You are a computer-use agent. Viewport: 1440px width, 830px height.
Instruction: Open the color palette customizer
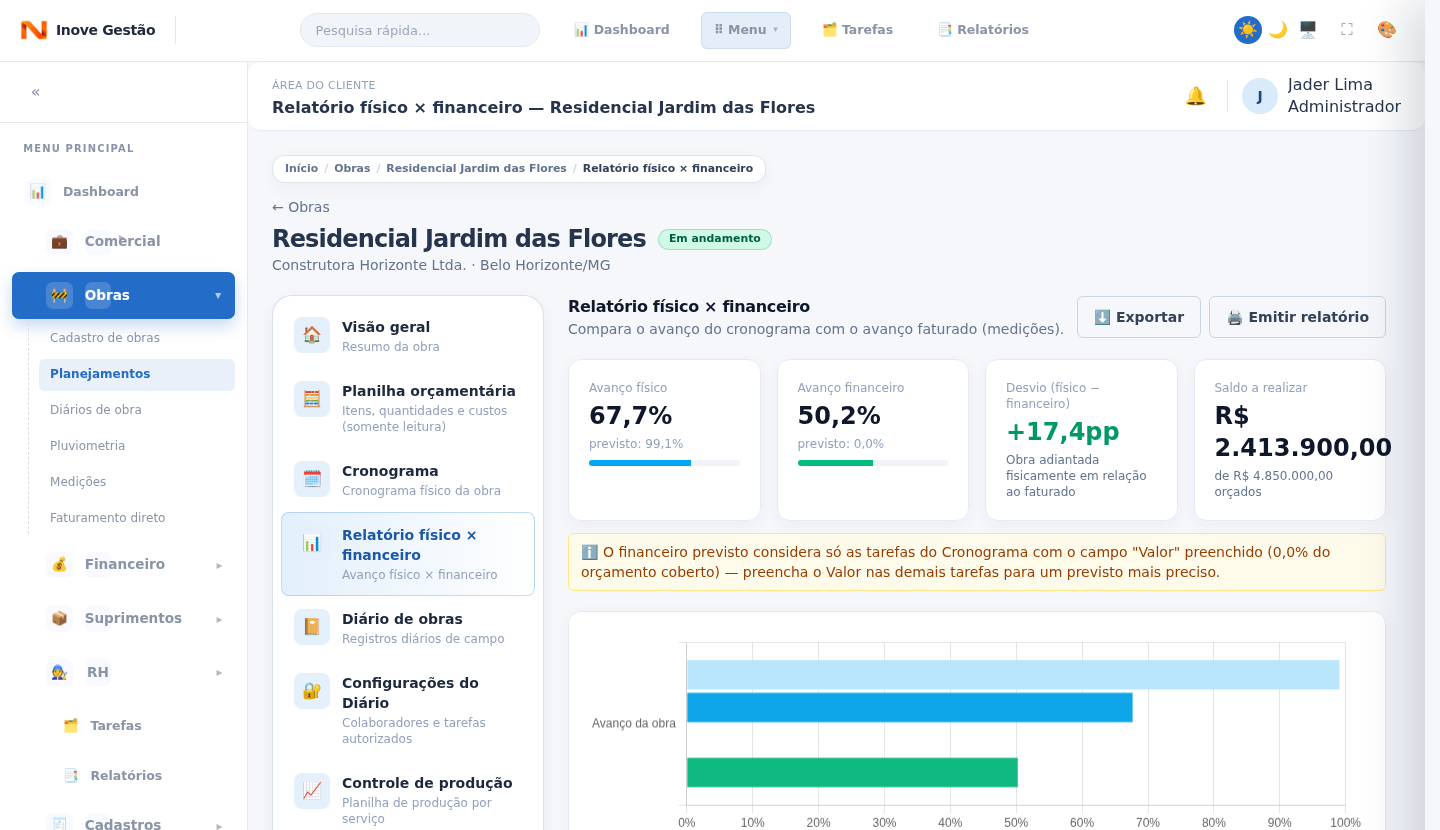1386,30
